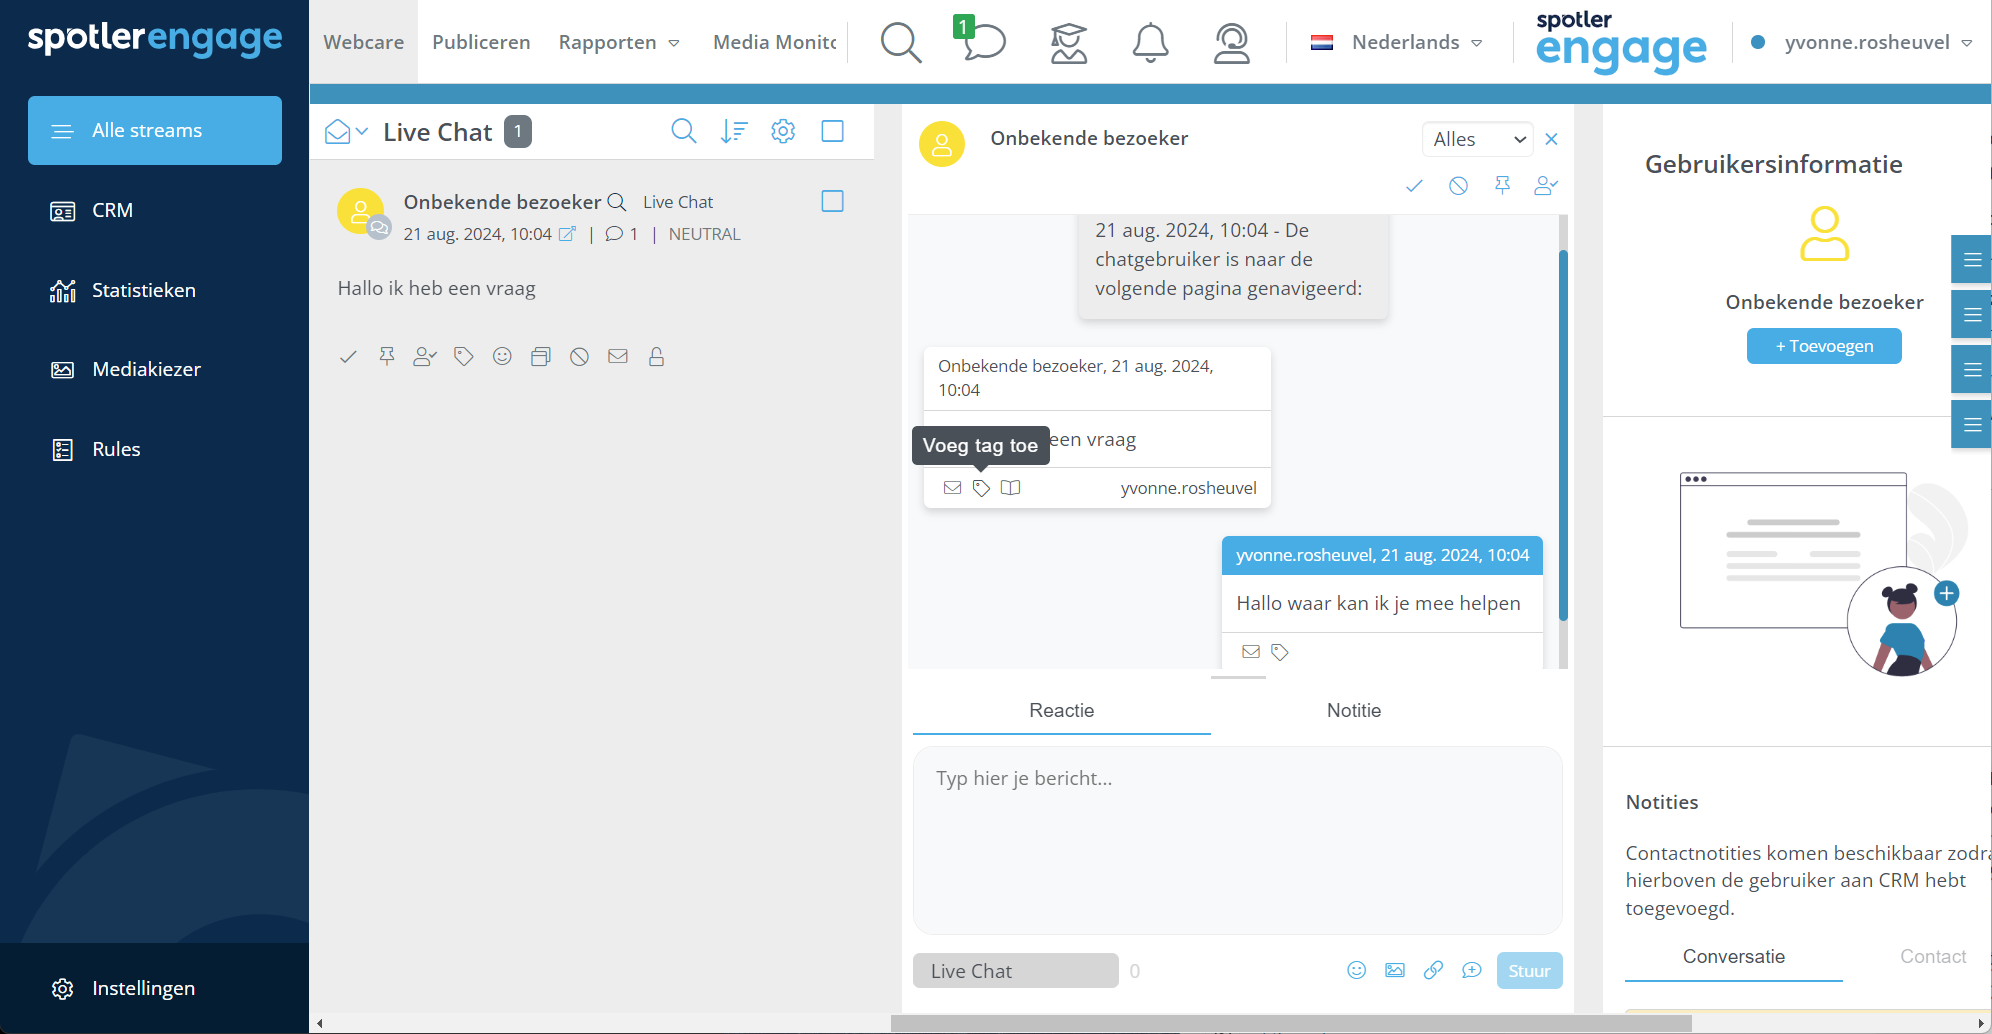Lock the conversation with padlock icon

coord(656,356)
